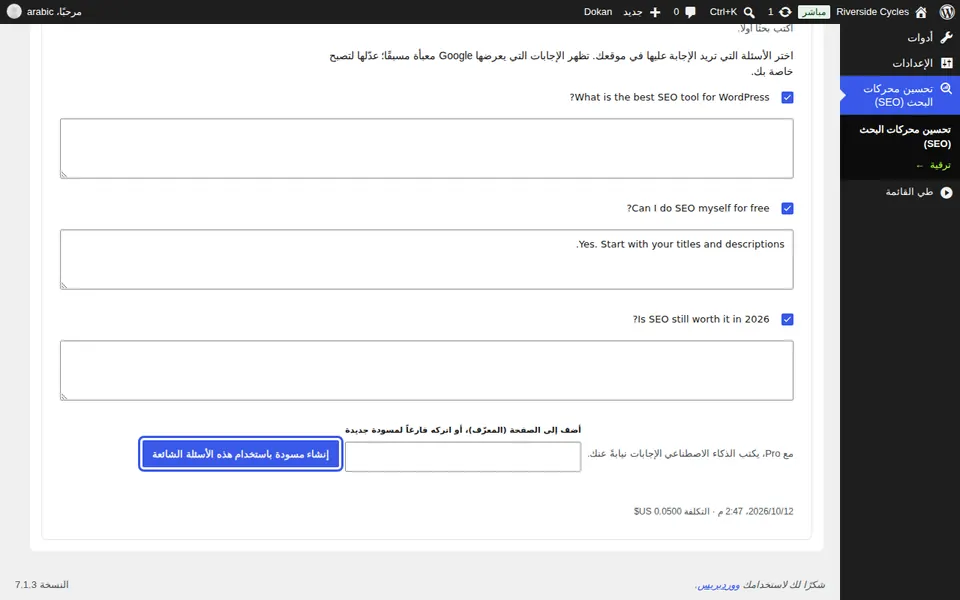Uncheck 'Is SEO still worth it in 2026'
Viewport: 960px width, 600px height.
pos(787,320)
